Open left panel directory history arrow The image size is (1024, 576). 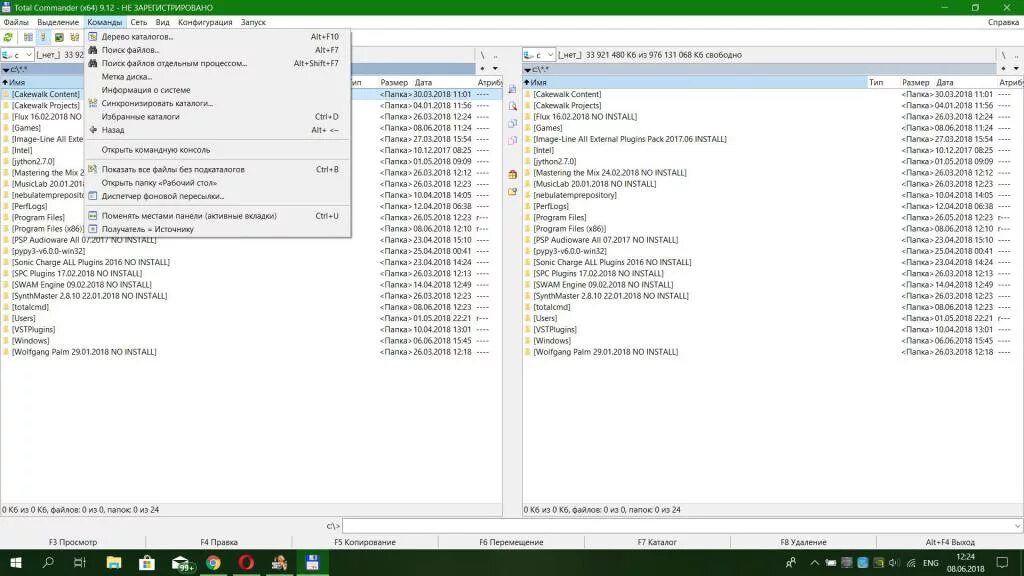495,69
